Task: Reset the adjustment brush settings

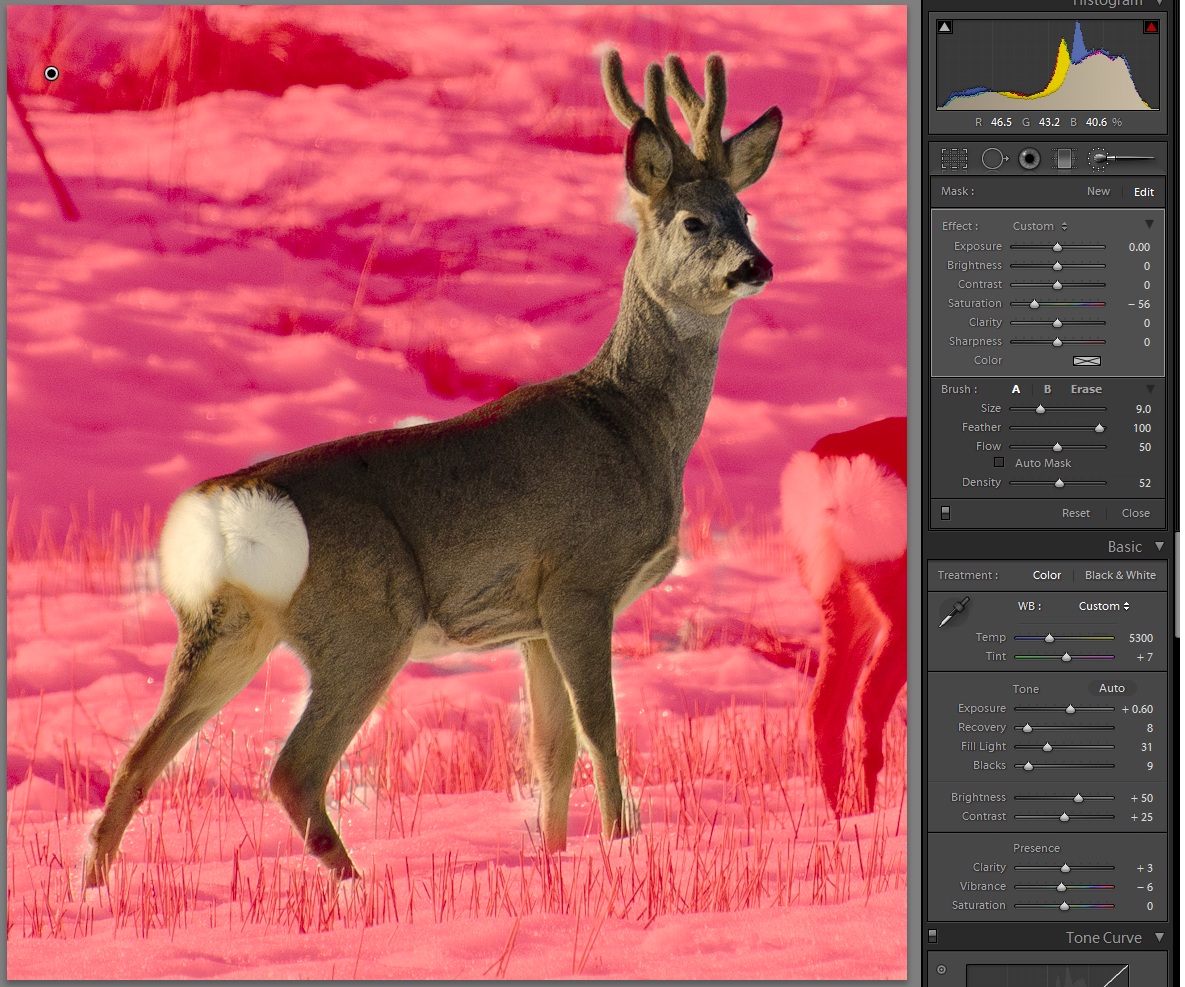Action: [x=1075, y=513]
